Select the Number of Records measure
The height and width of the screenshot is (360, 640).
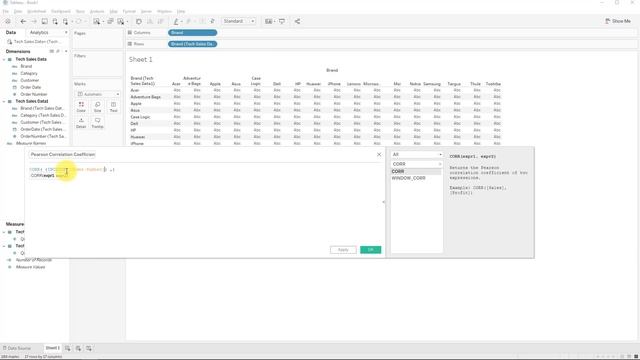tap(33, 260)
